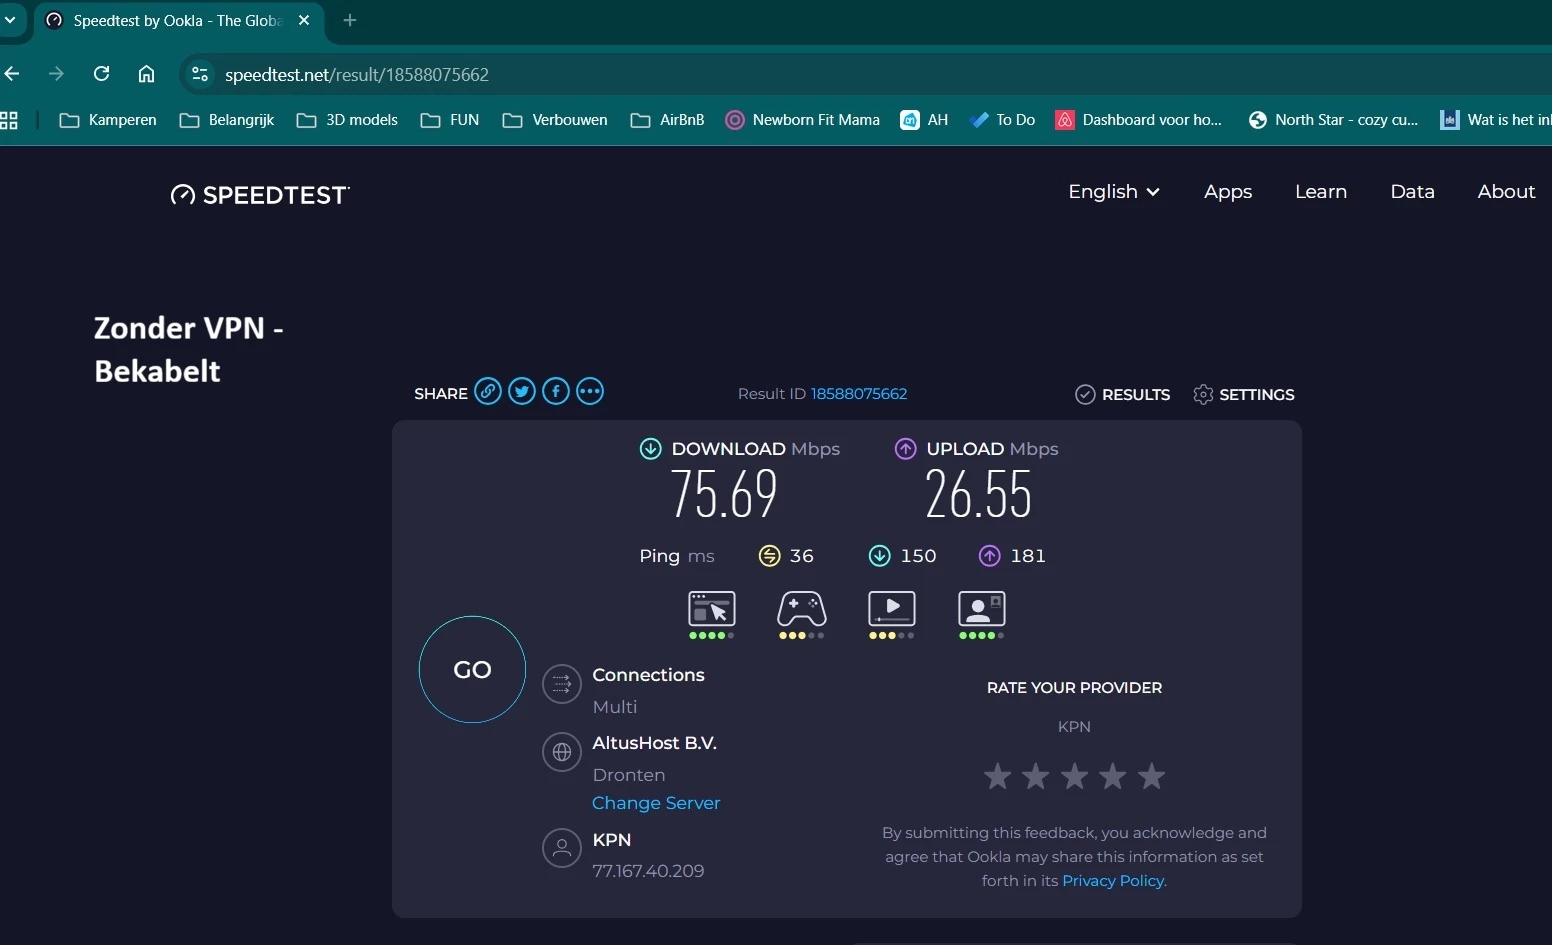Screen dimensions: 1552x945
Task: Rate KPN five stars
Action: (x=1152, y=776)
